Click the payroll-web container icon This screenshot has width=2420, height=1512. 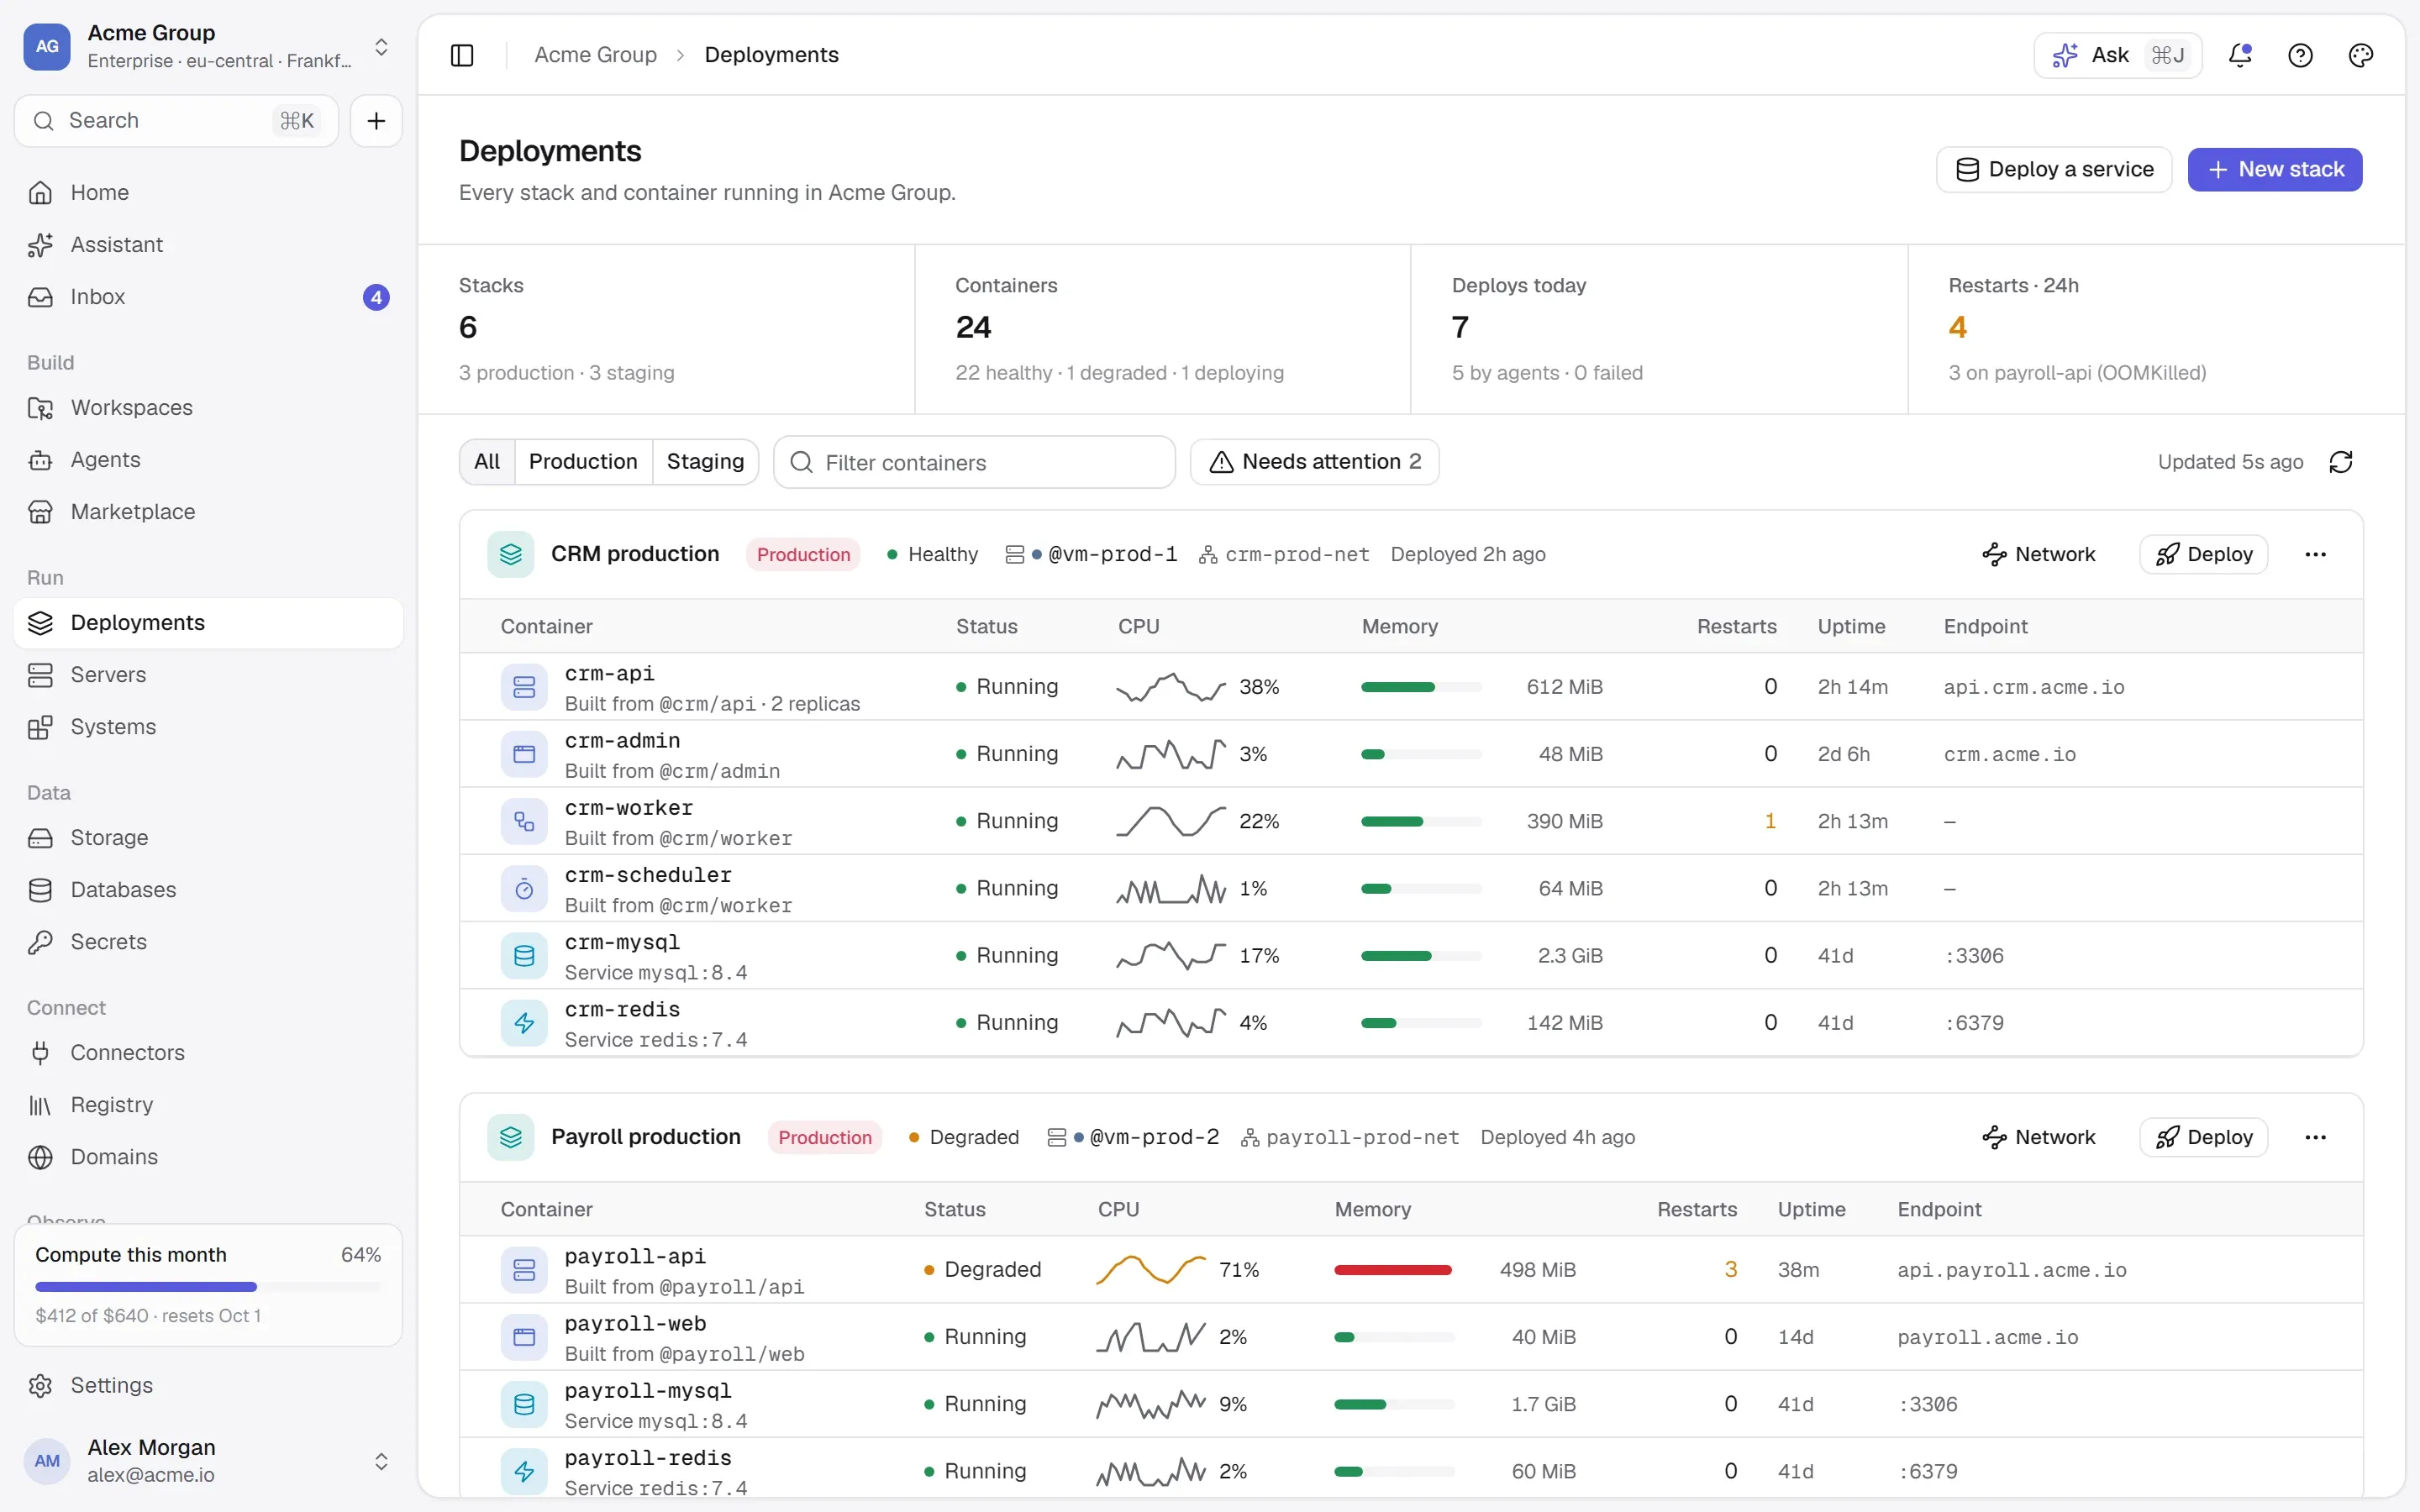click(524, 1337)
